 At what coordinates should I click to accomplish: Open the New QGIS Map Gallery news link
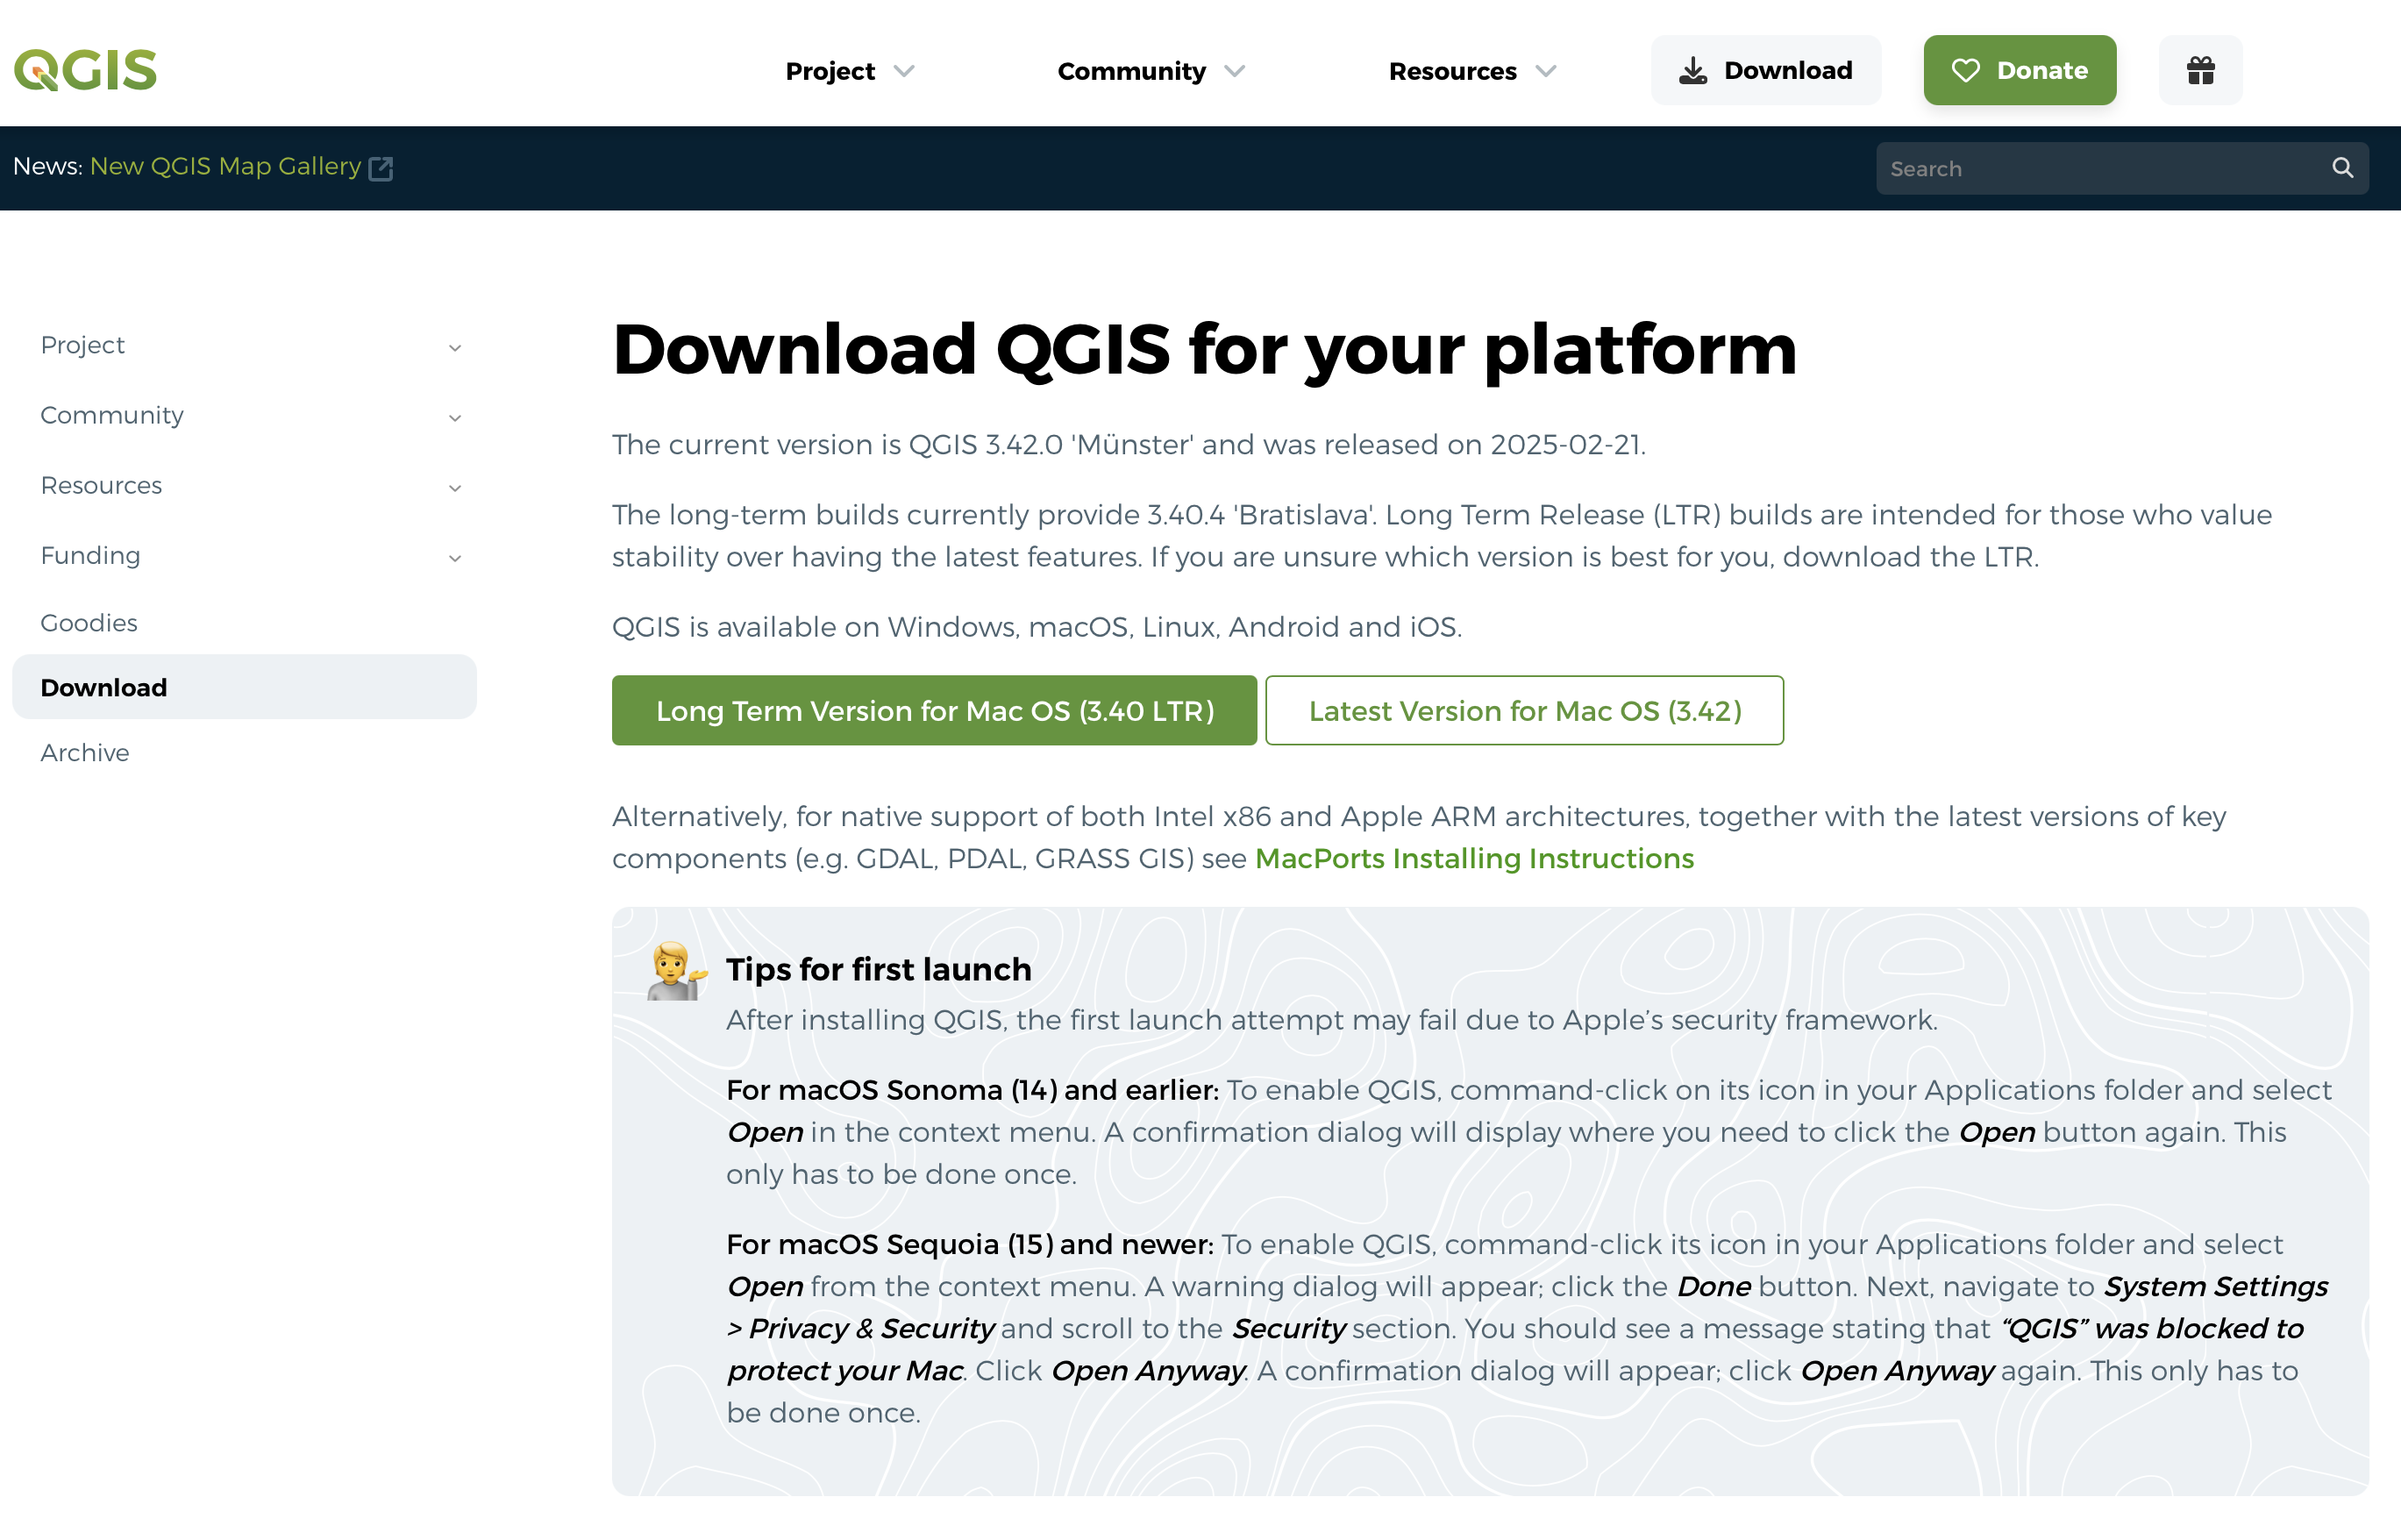(x=225, y=166)
